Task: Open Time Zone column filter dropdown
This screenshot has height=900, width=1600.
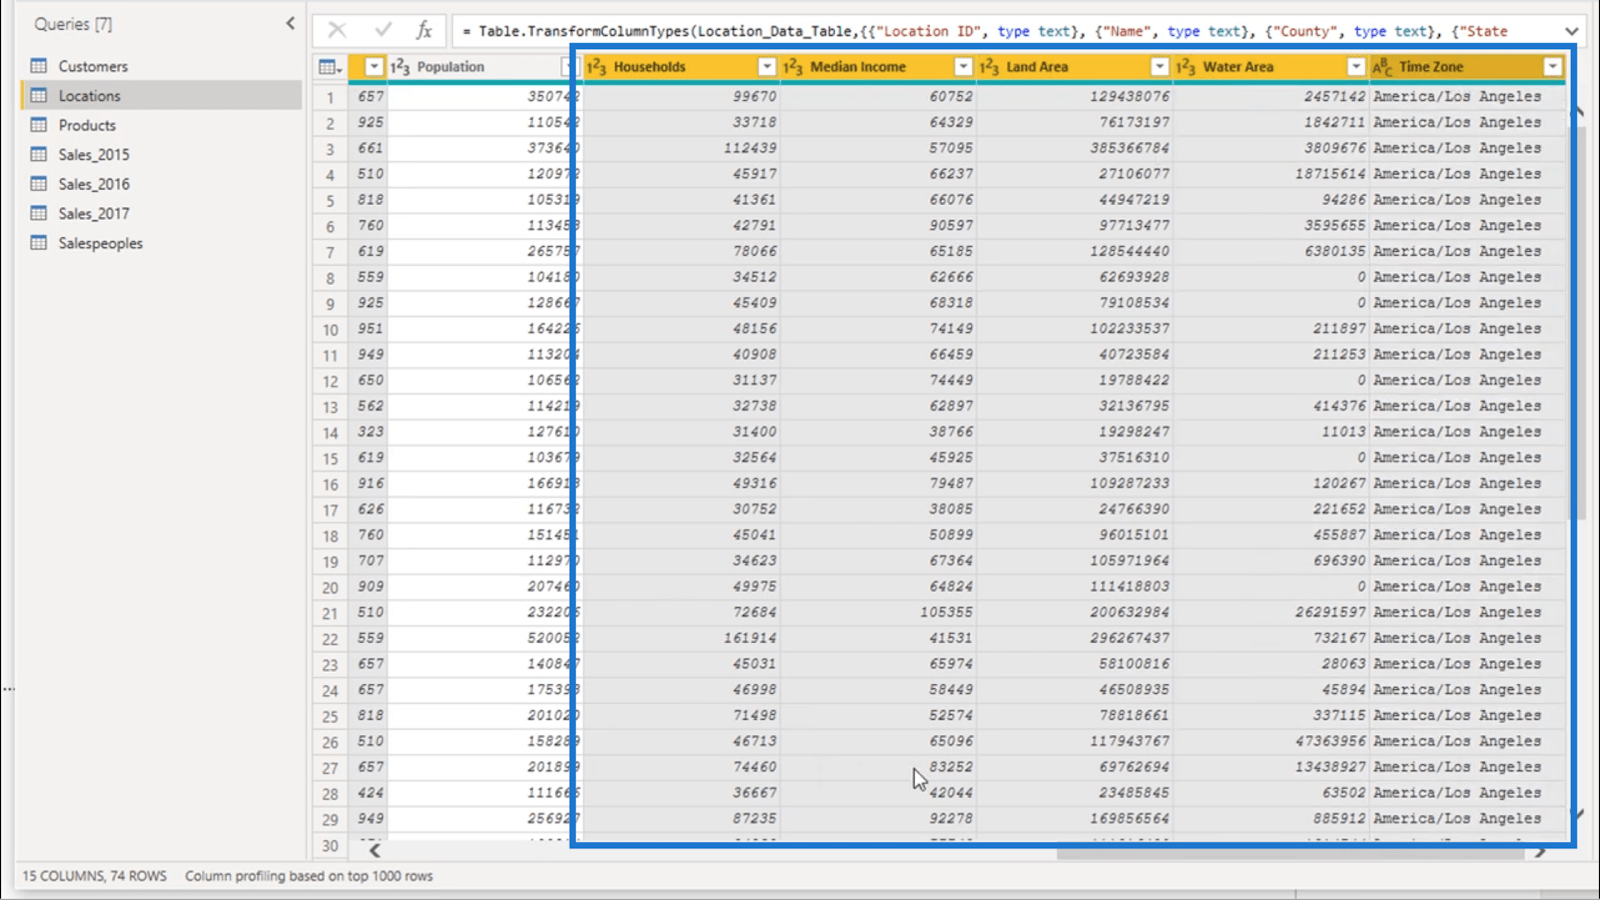Action: (1552, 67)
